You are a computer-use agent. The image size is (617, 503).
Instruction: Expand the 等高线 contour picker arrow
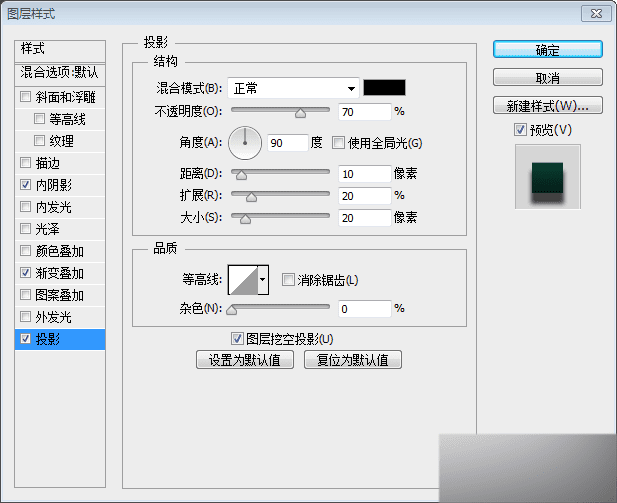[263, 280]
